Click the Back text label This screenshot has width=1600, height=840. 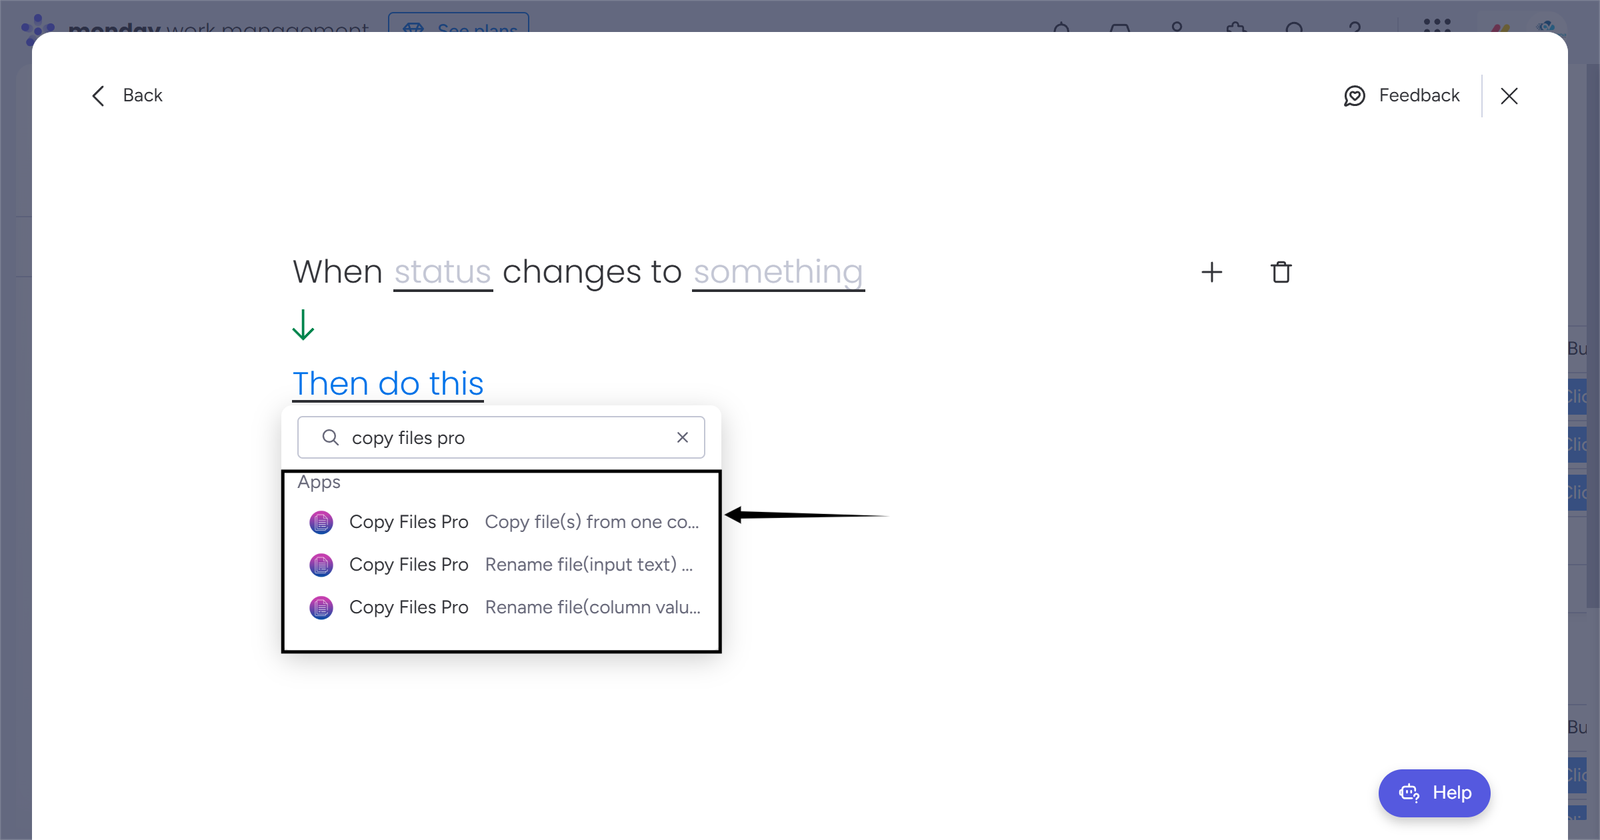143,95
